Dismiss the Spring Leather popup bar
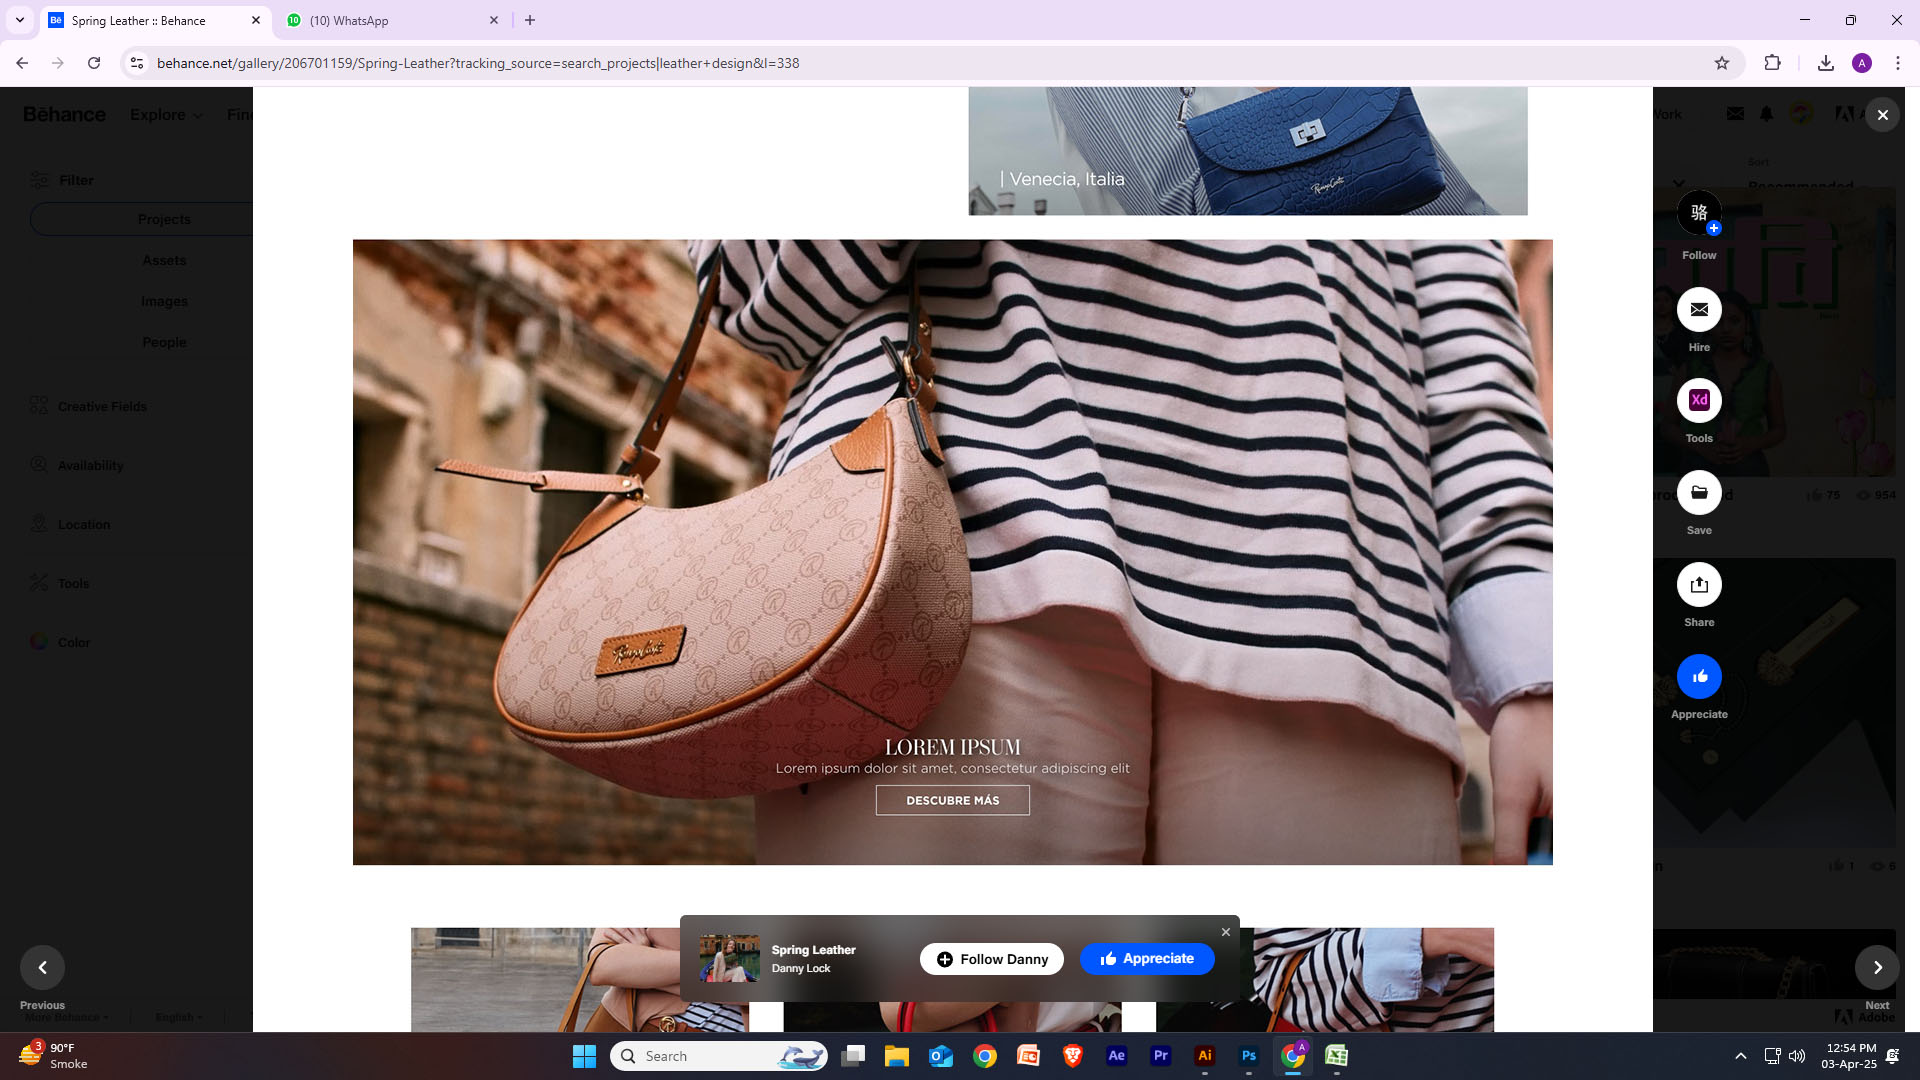This screenshot has height=1080, width=1920. tap(1226, 932)
